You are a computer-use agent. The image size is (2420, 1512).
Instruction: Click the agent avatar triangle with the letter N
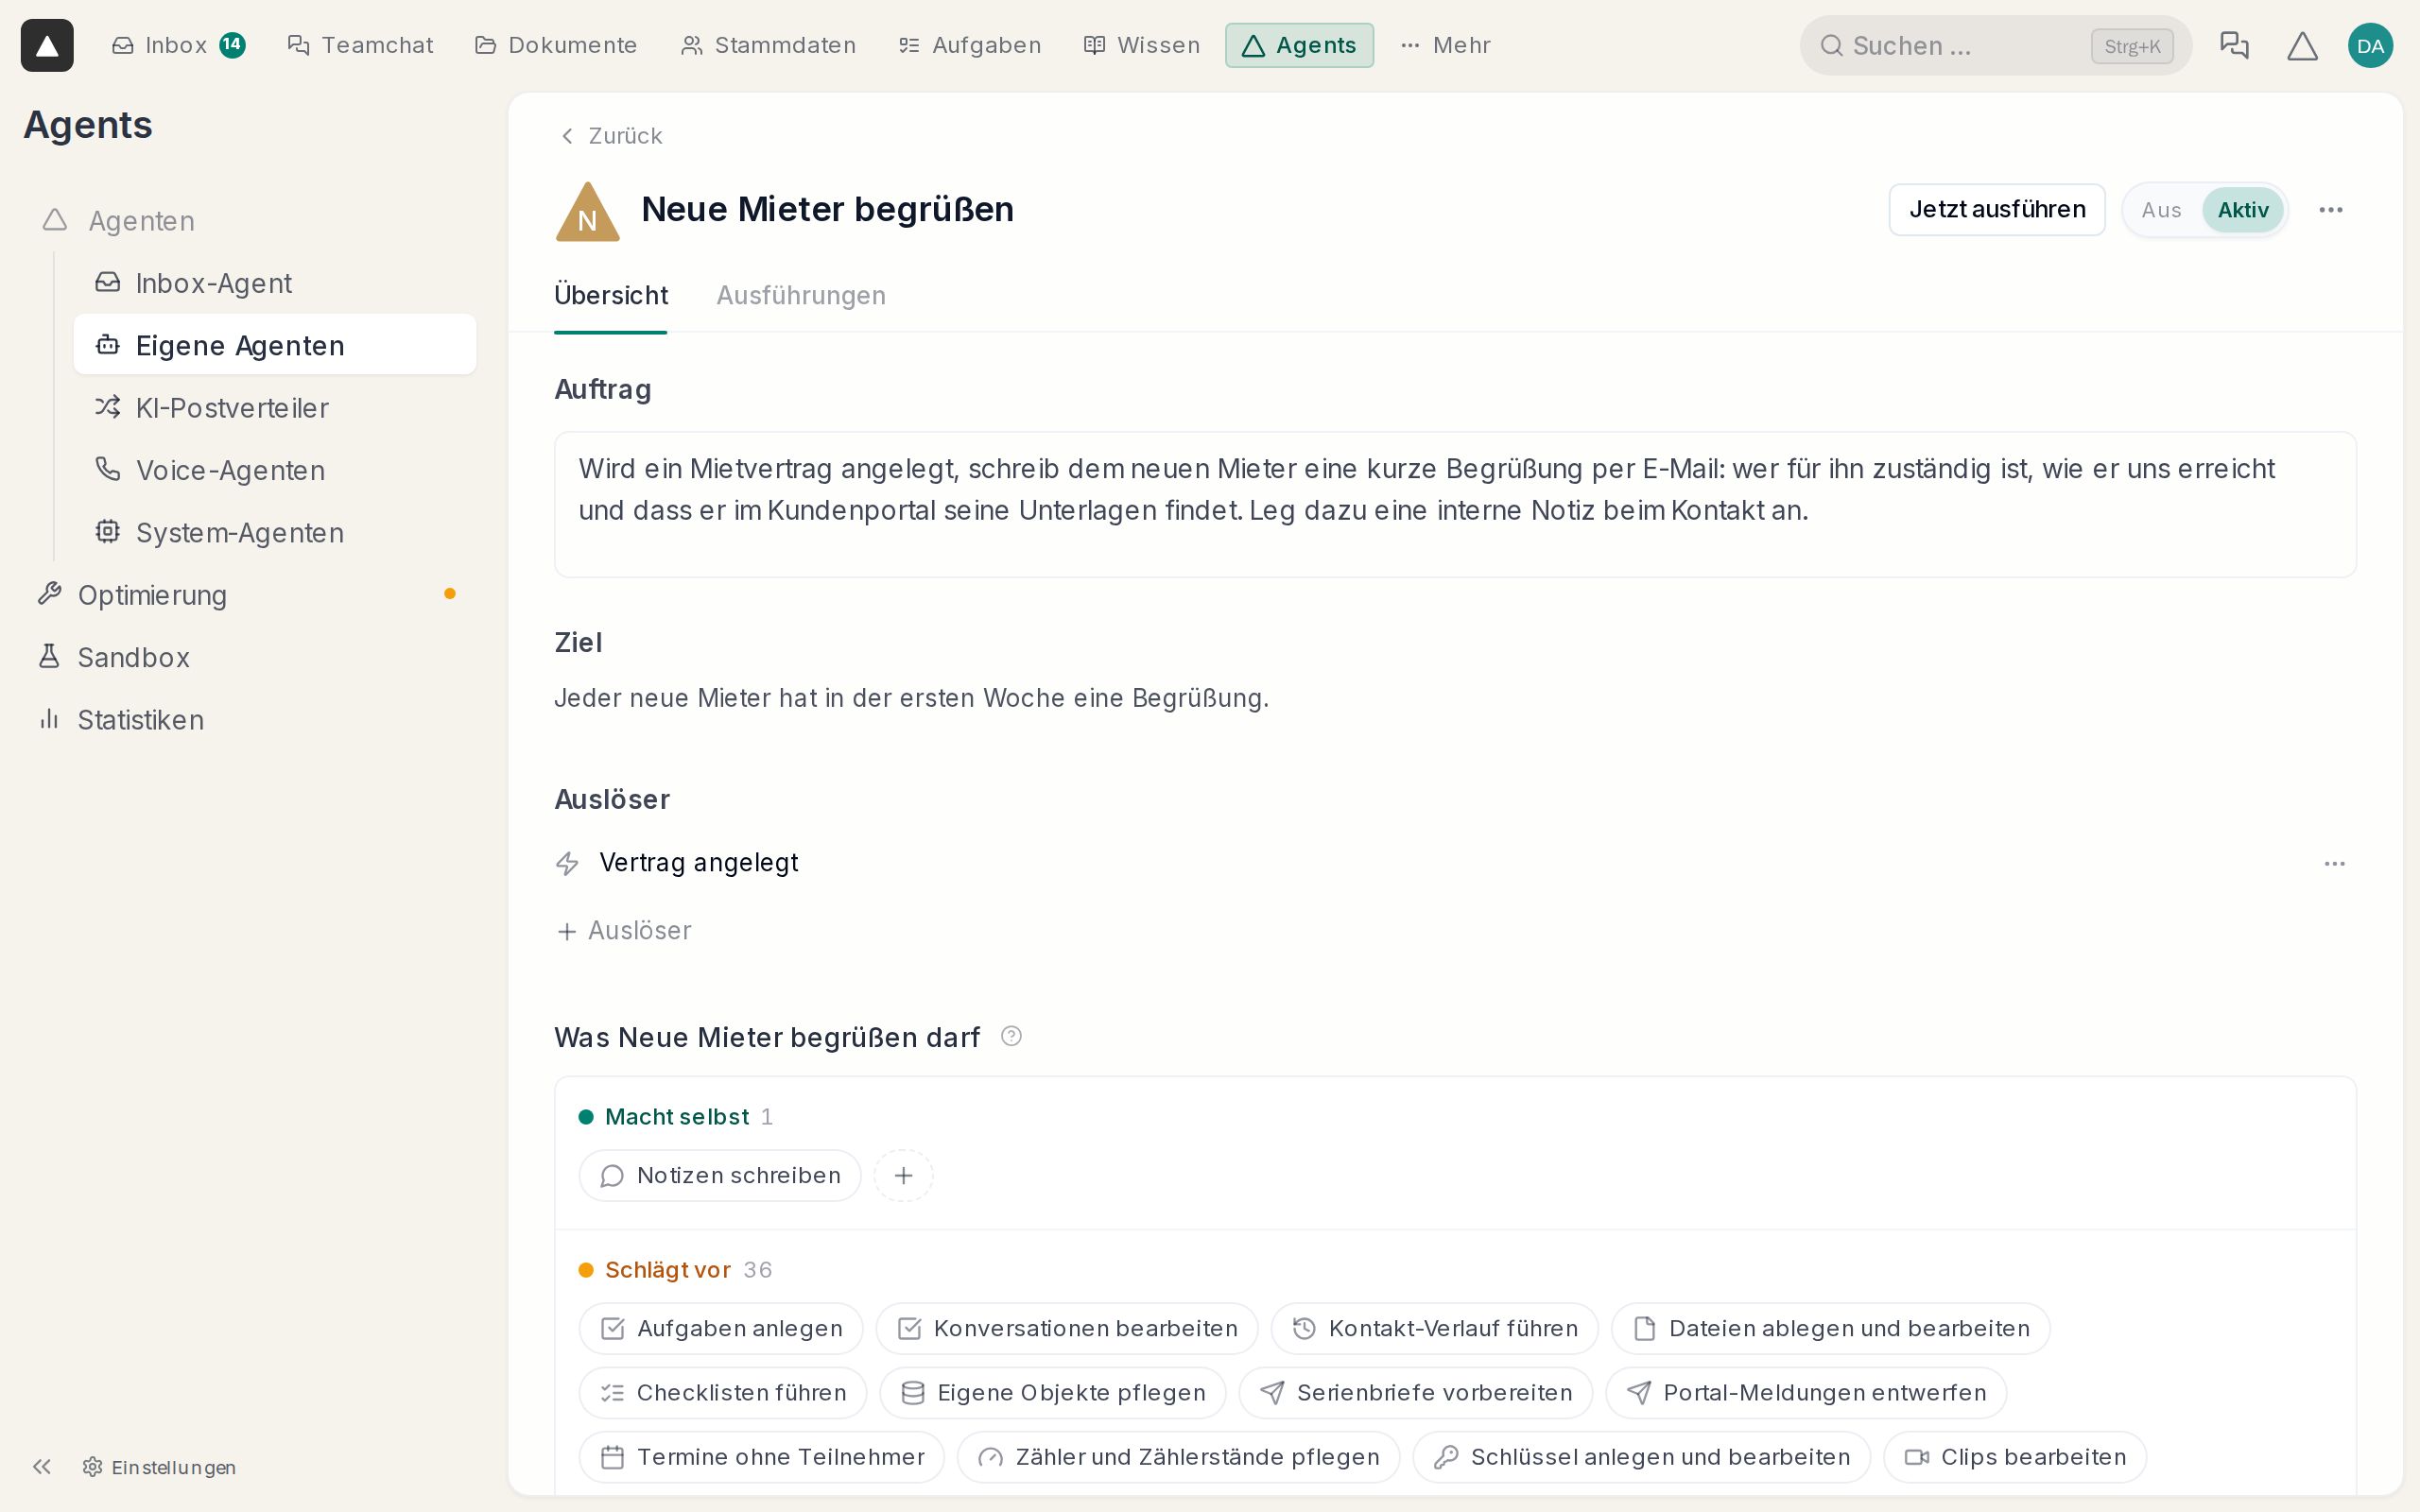click(588, 211)
